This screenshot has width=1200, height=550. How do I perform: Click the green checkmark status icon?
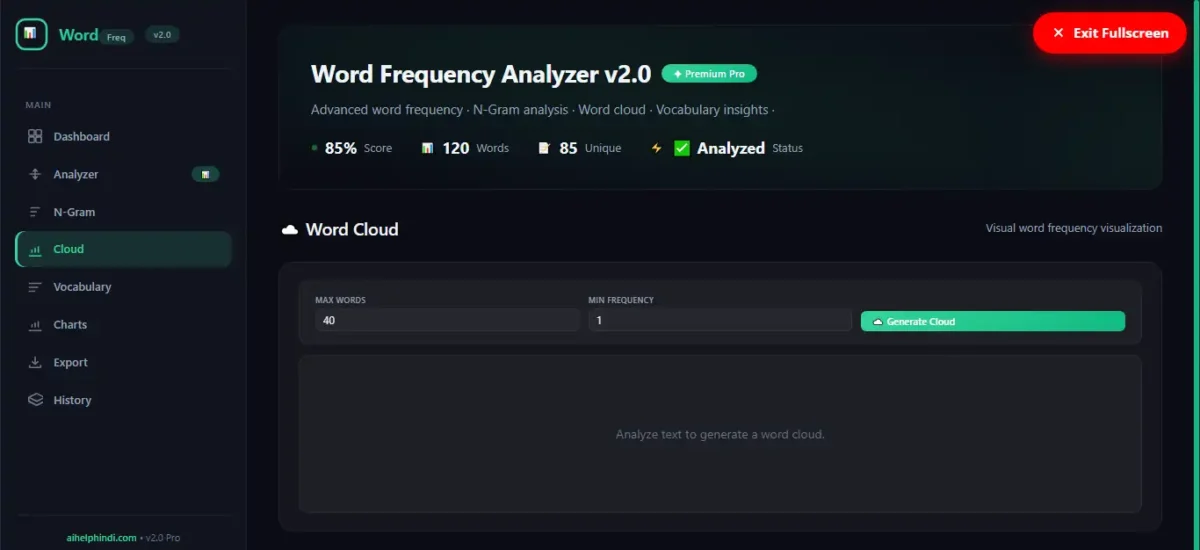click(x=682, y=148)
